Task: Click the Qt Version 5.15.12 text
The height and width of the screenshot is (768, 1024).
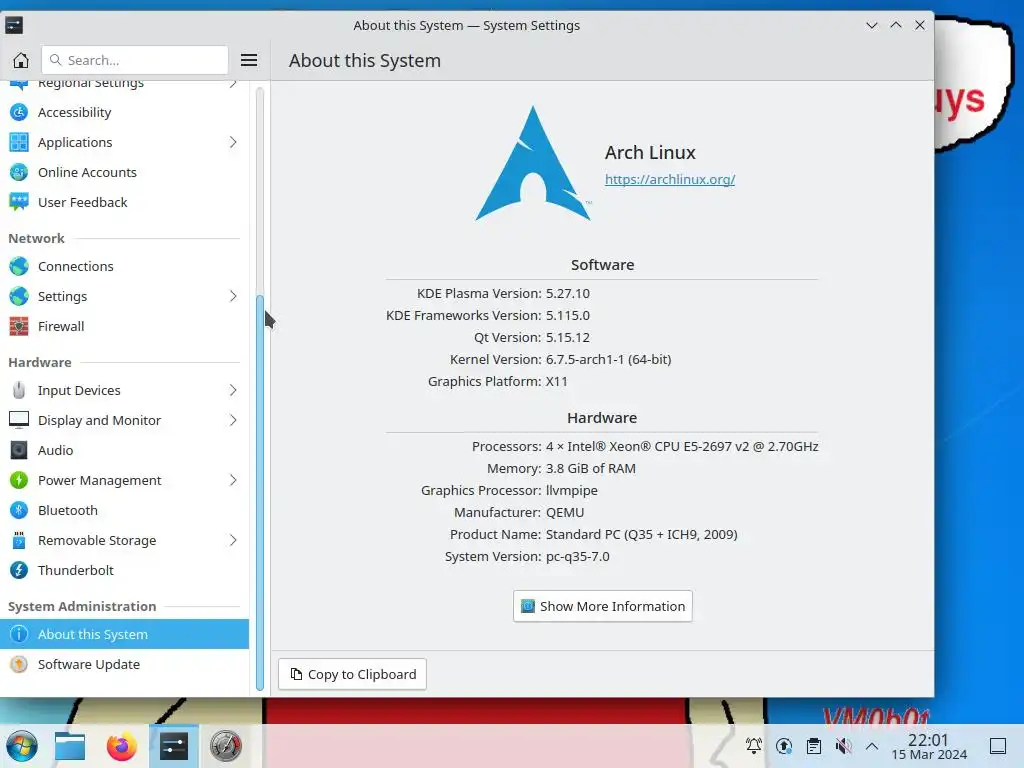Action: 532,337
